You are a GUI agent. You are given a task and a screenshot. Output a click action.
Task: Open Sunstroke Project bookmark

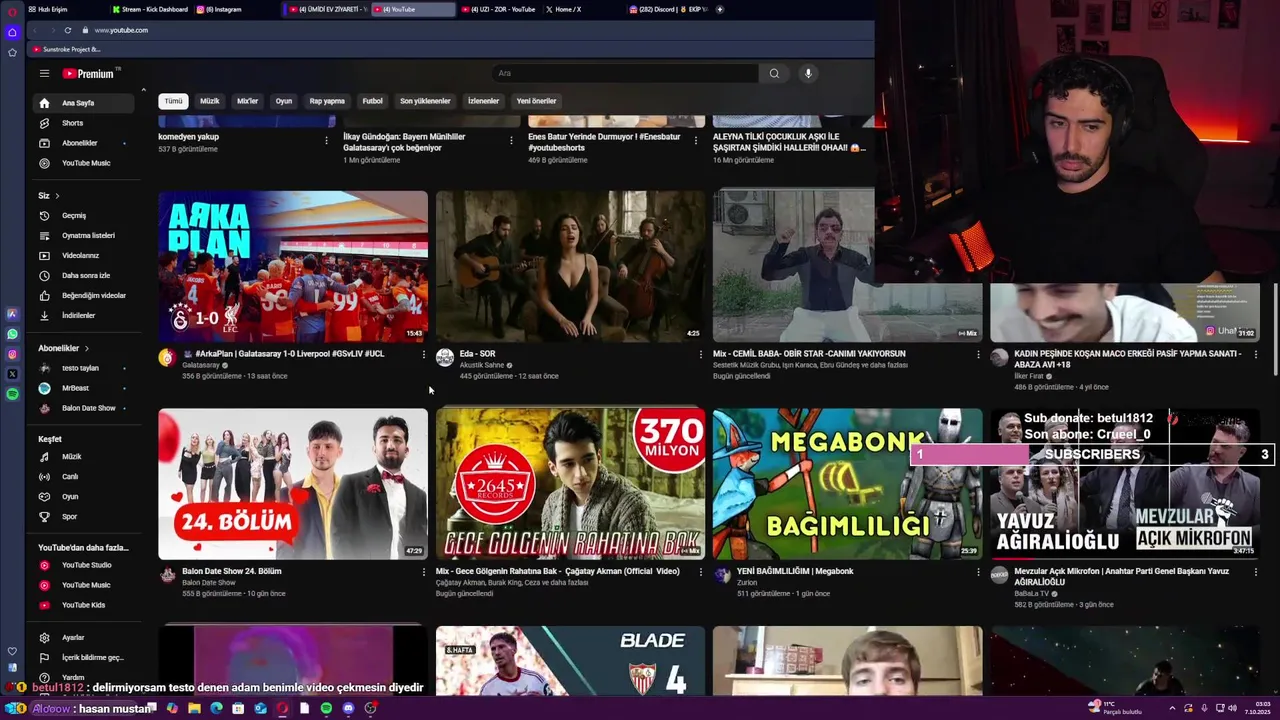(x=67, y=49)
